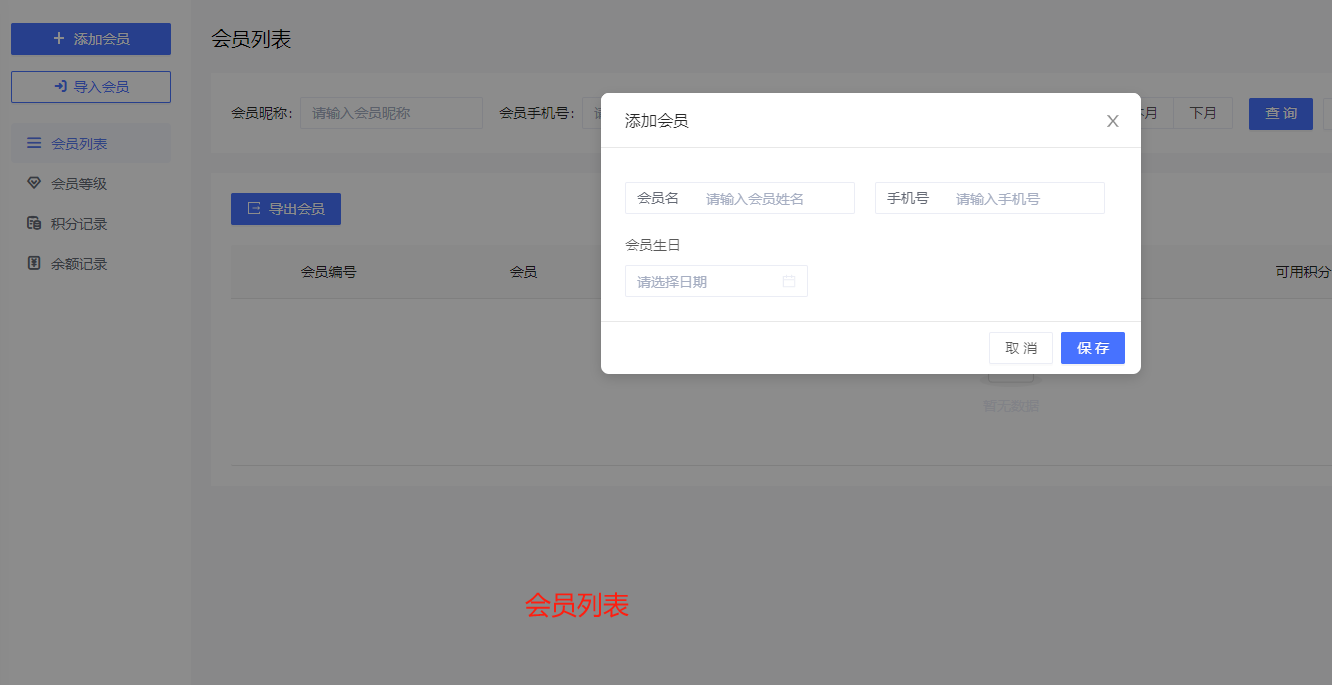The image size is (1332, 685).
Task: Open 会员等级 in the sidebar menu
Action: click(x=90, y=183)
